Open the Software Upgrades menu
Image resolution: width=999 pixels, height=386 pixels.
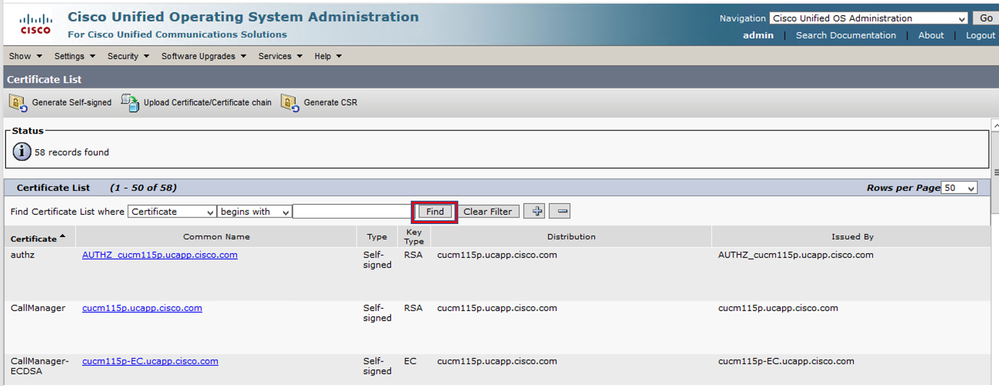(204, 56)
